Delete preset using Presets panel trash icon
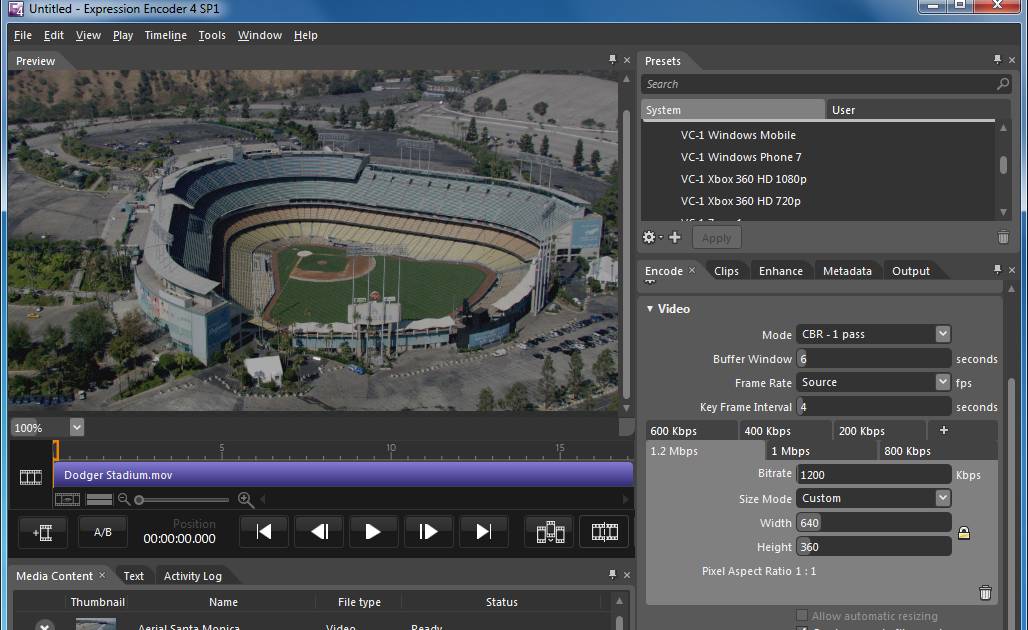Viewport: 1028px width, 630px height. coord(1003,237)
